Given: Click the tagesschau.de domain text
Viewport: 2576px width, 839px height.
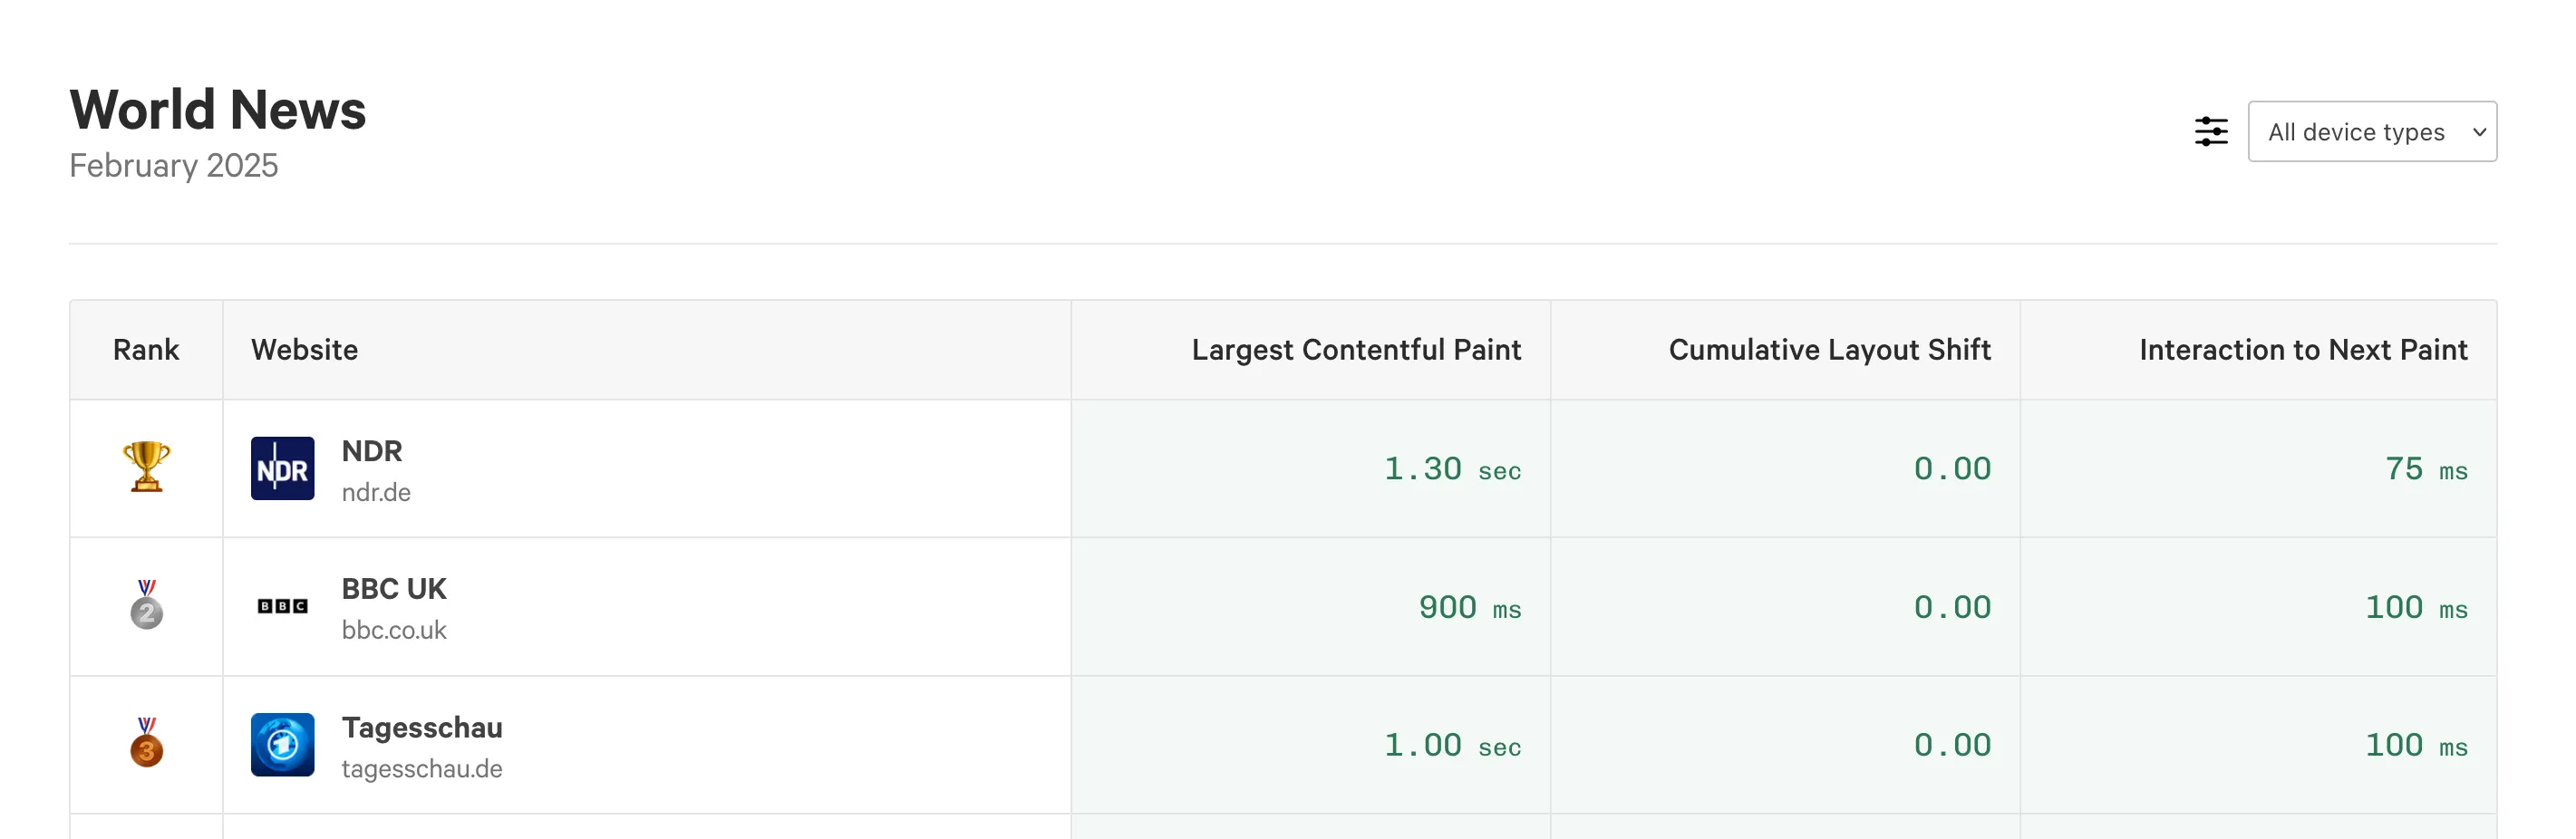Looking at the screenshot, I should tap(422, 768).
